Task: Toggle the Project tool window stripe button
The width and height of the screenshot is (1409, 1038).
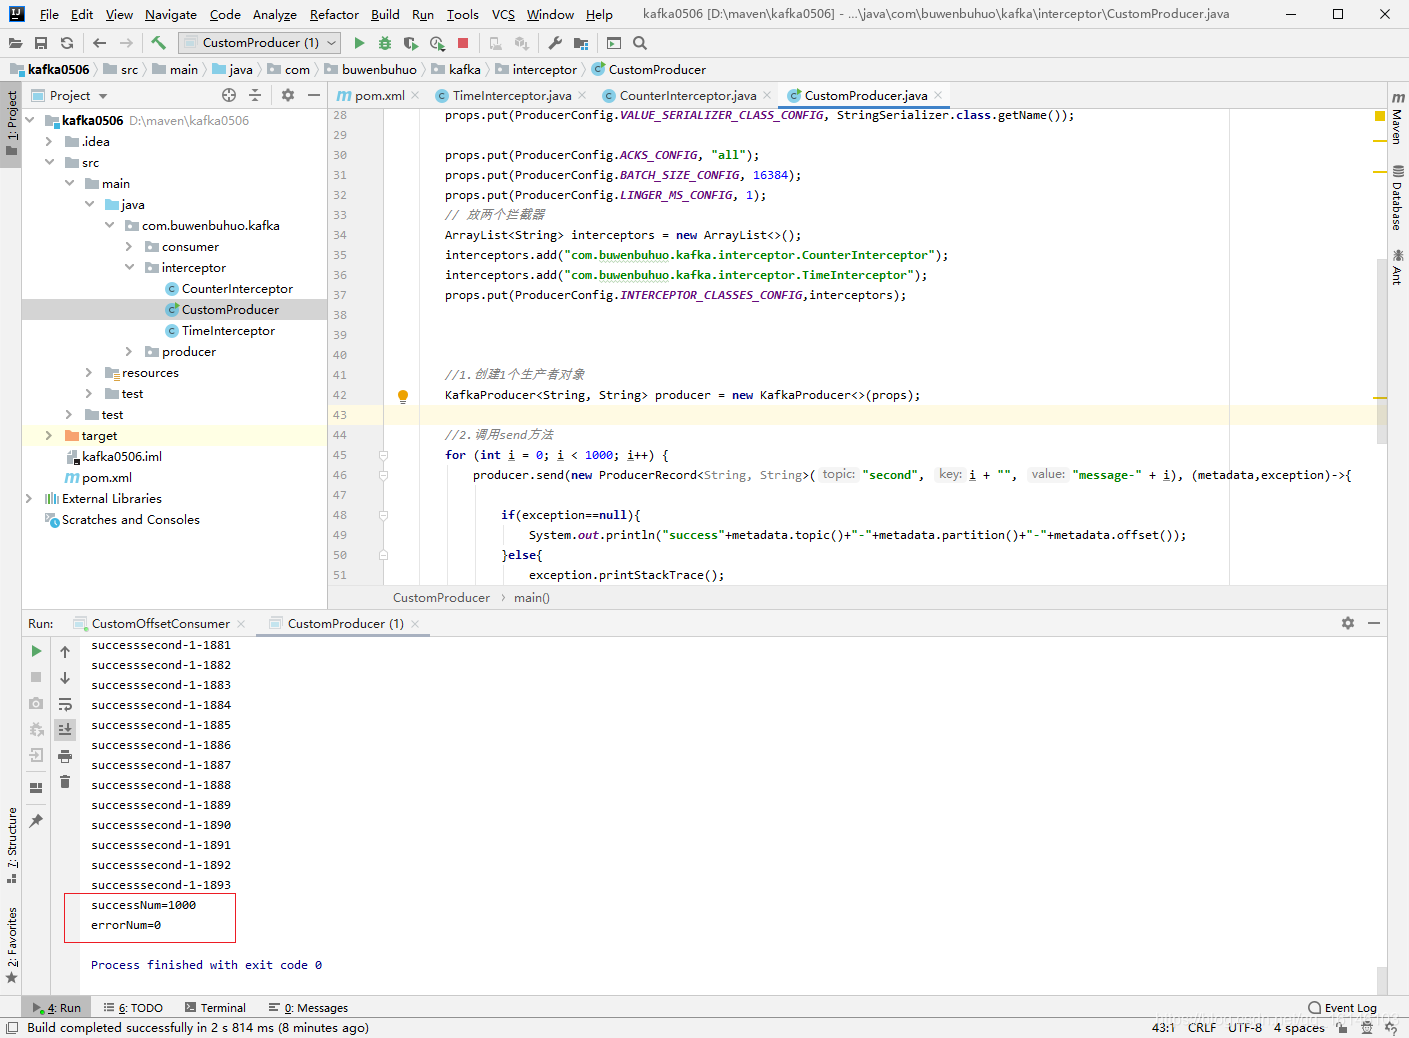Action: tap(12, 123)
